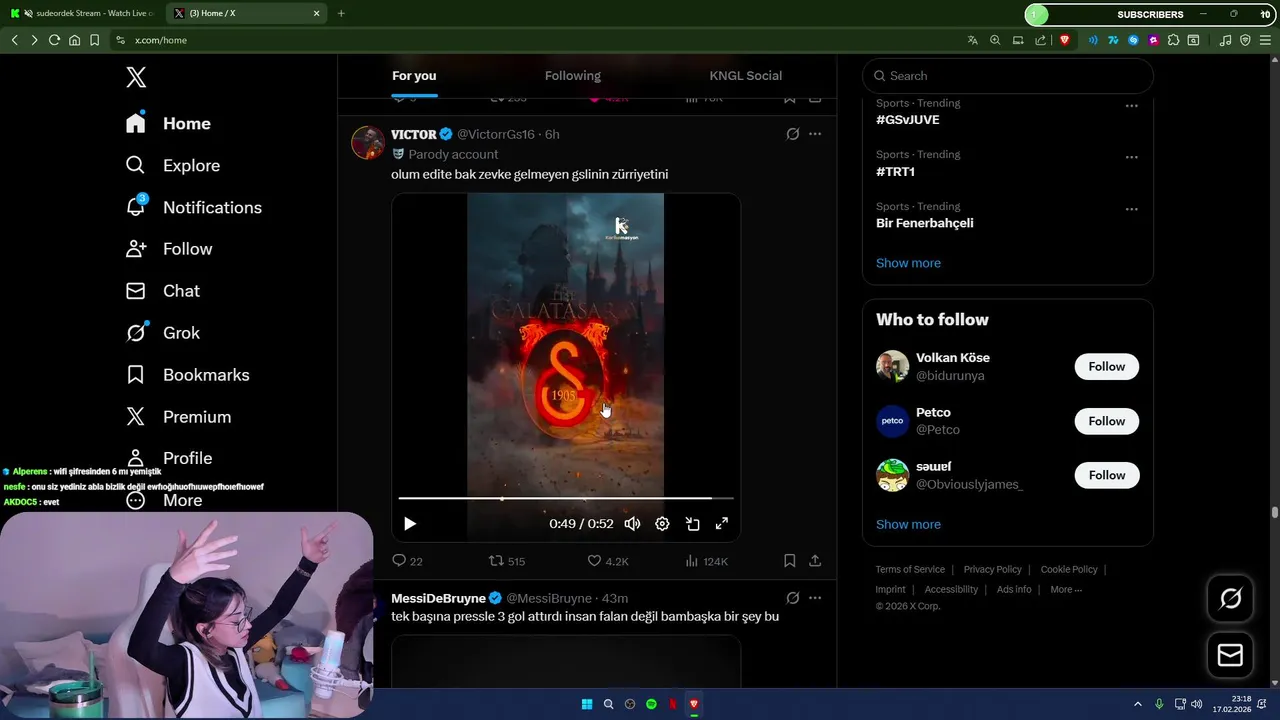Open the #GSvJUVE trending topic

pos(908,120)
